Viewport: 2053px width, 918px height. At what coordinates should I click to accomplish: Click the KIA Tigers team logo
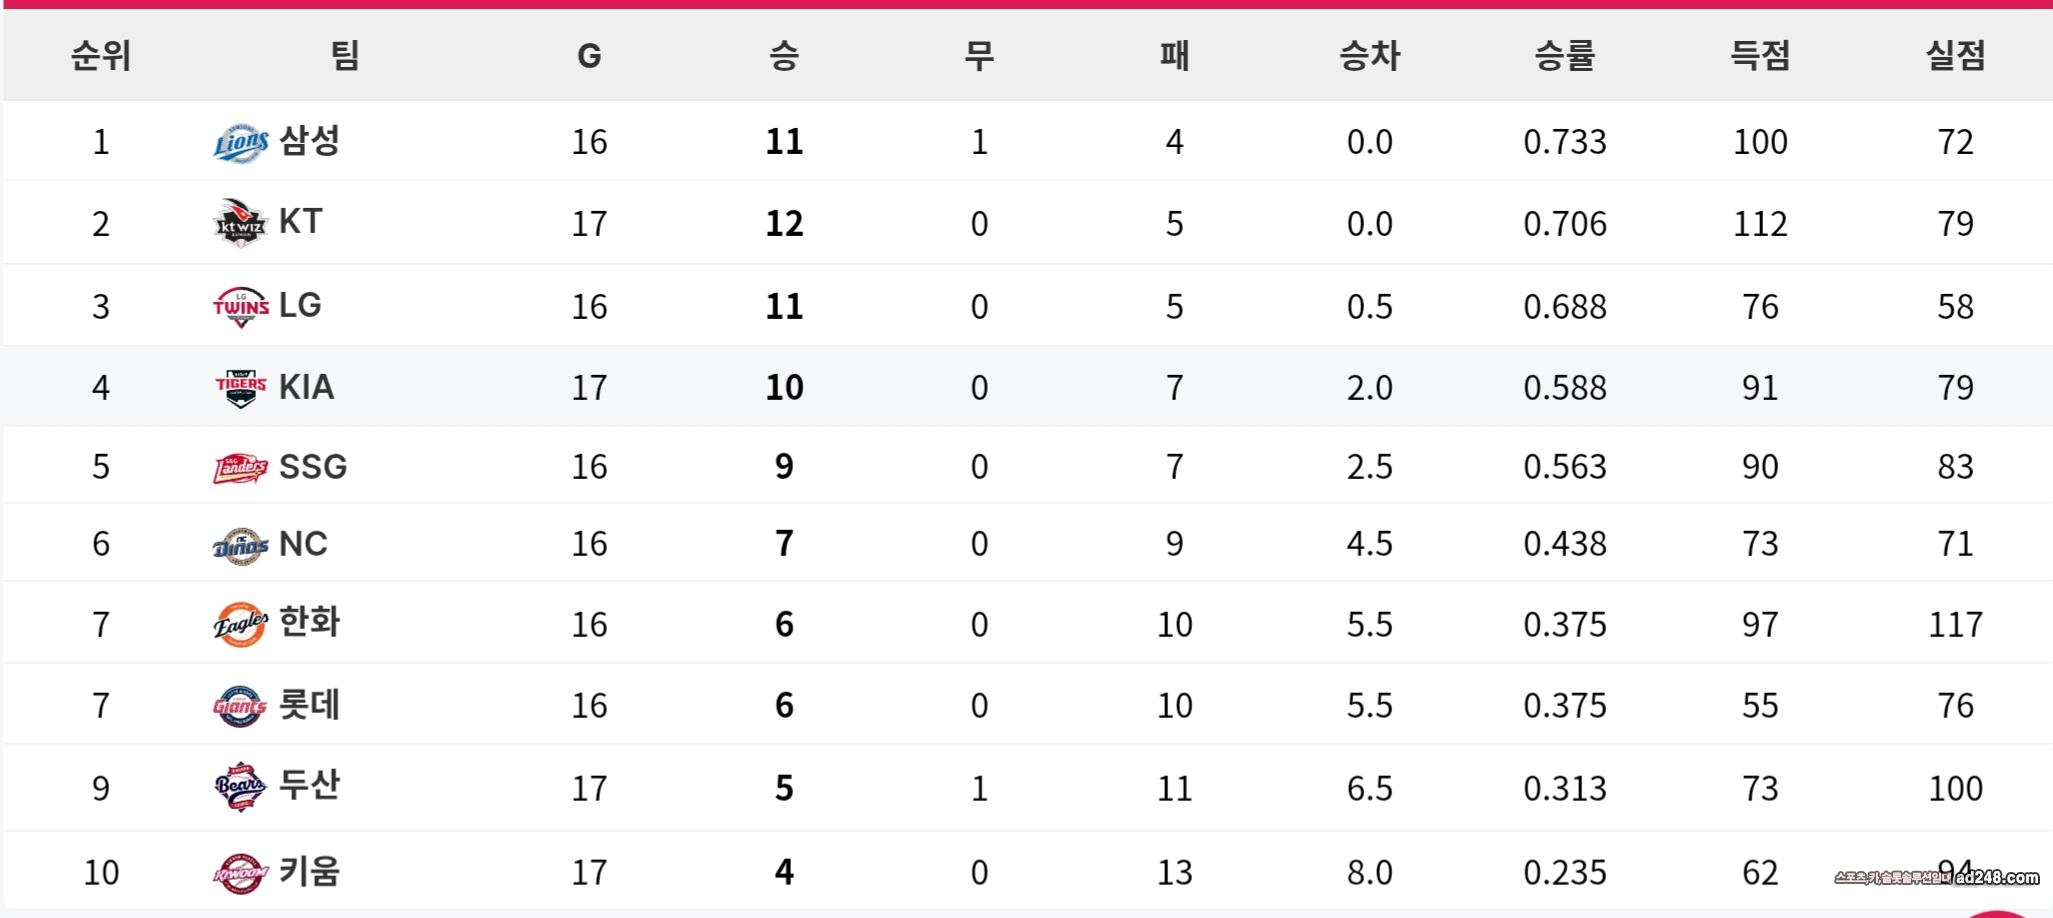[x=240, y=387]
